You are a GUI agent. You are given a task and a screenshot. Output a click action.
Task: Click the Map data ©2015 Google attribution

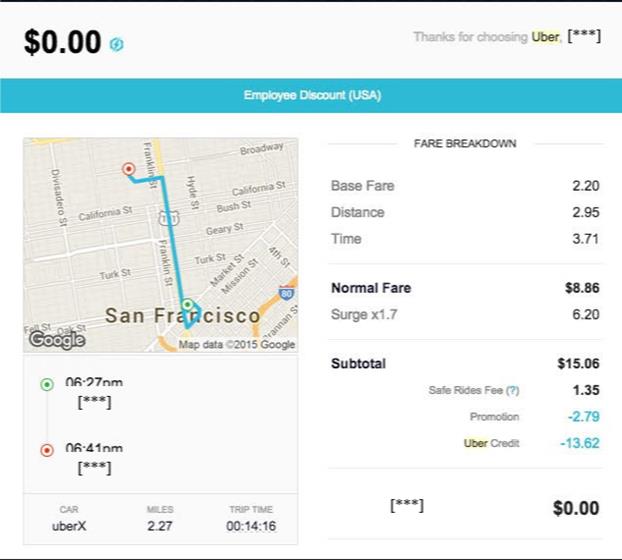[237, 345]
